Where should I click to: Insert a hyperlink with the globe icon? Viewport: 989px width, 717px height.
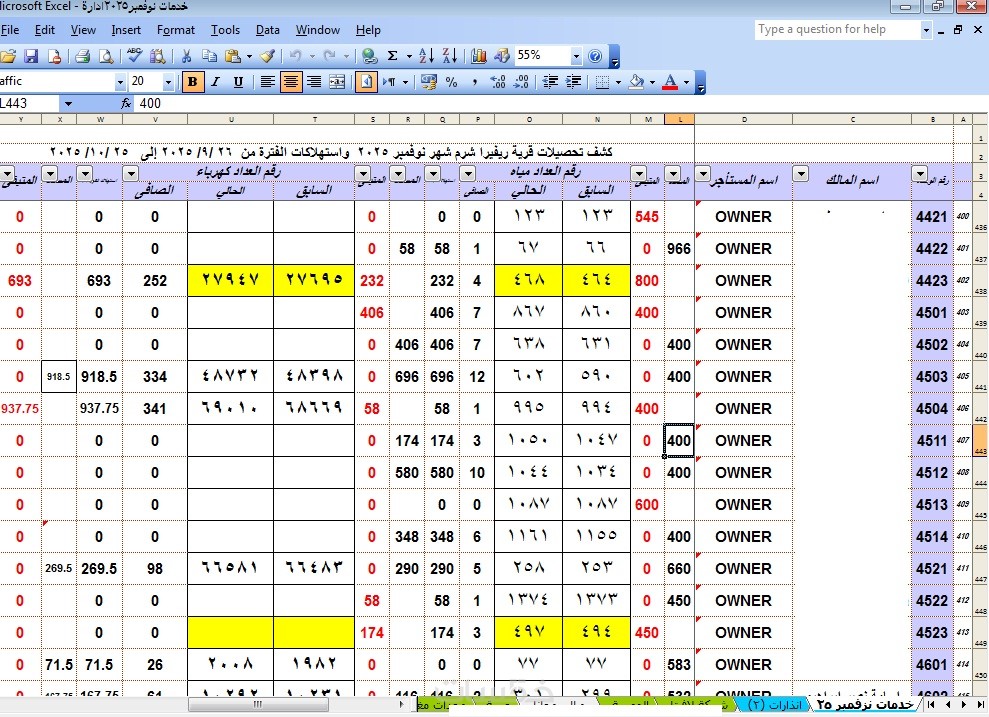(x=370, y=56)
